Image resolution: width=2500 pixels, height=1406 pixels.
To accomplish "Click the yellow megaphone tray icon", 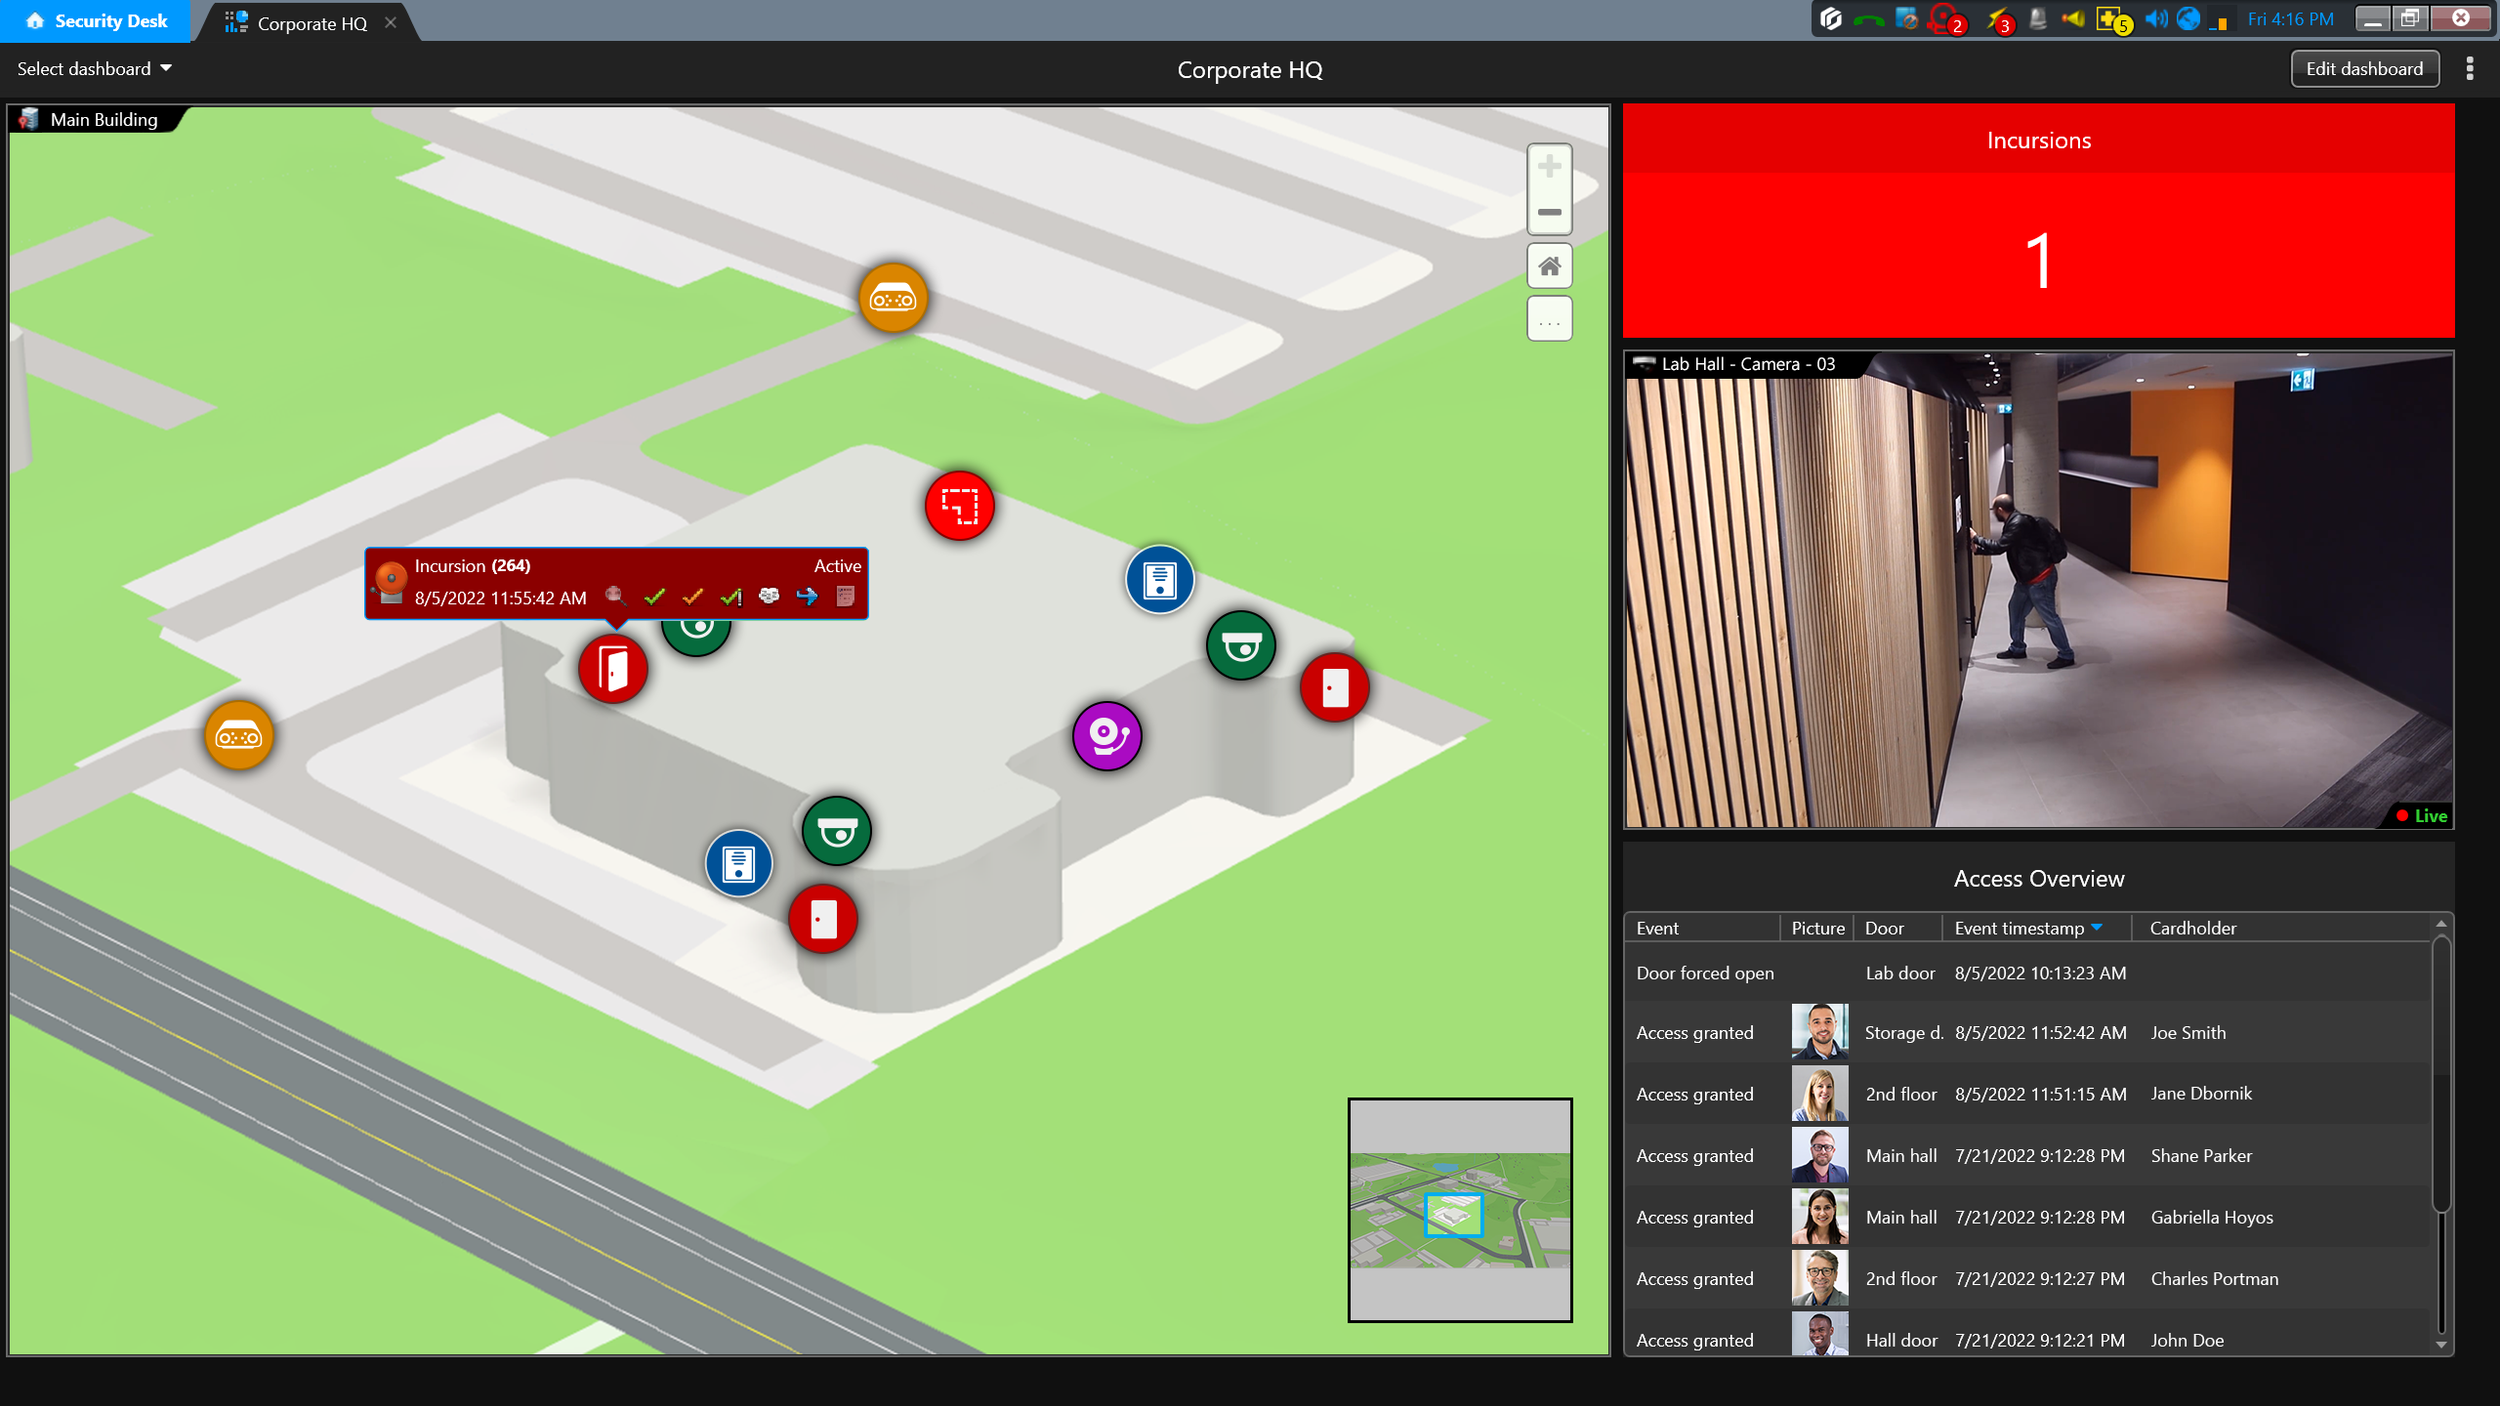I will point(2073,19).
